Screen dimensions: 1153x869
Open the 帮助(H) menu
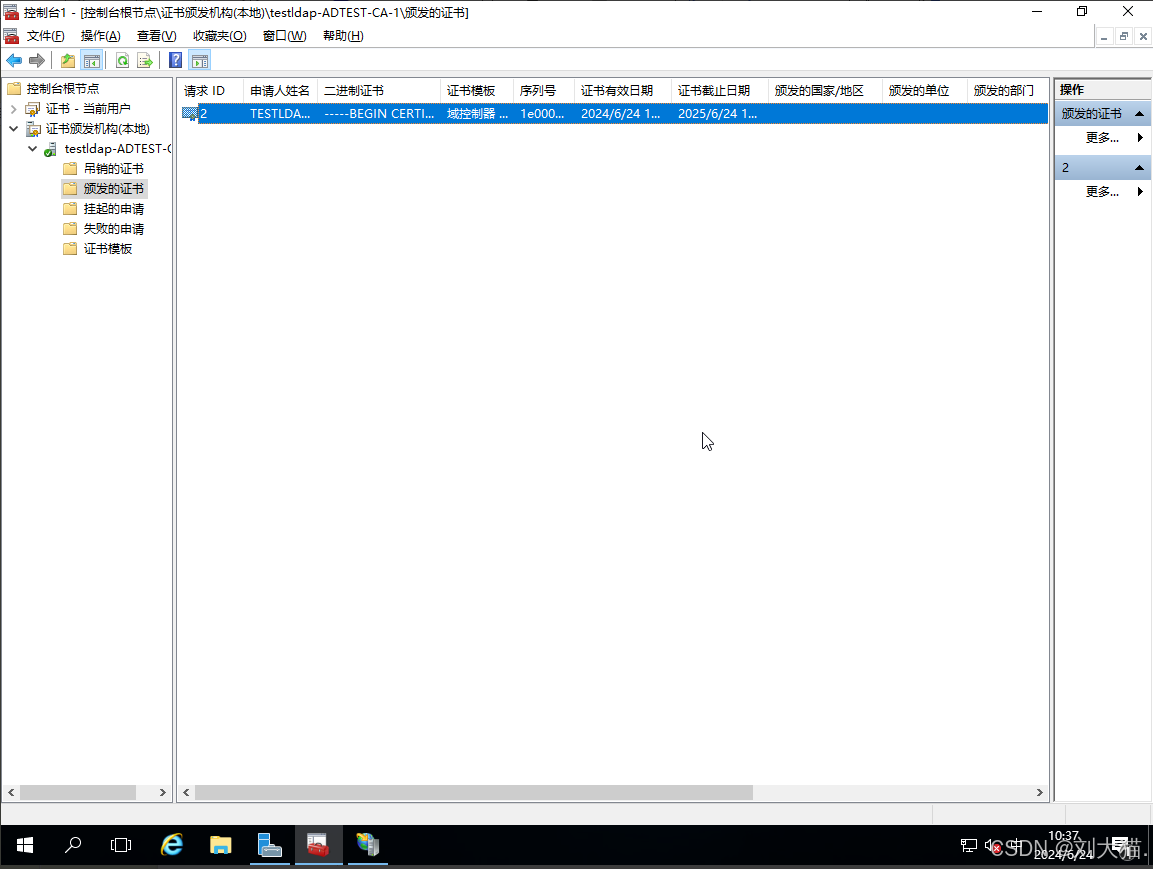pyautogui.click(x=343, y=35)
